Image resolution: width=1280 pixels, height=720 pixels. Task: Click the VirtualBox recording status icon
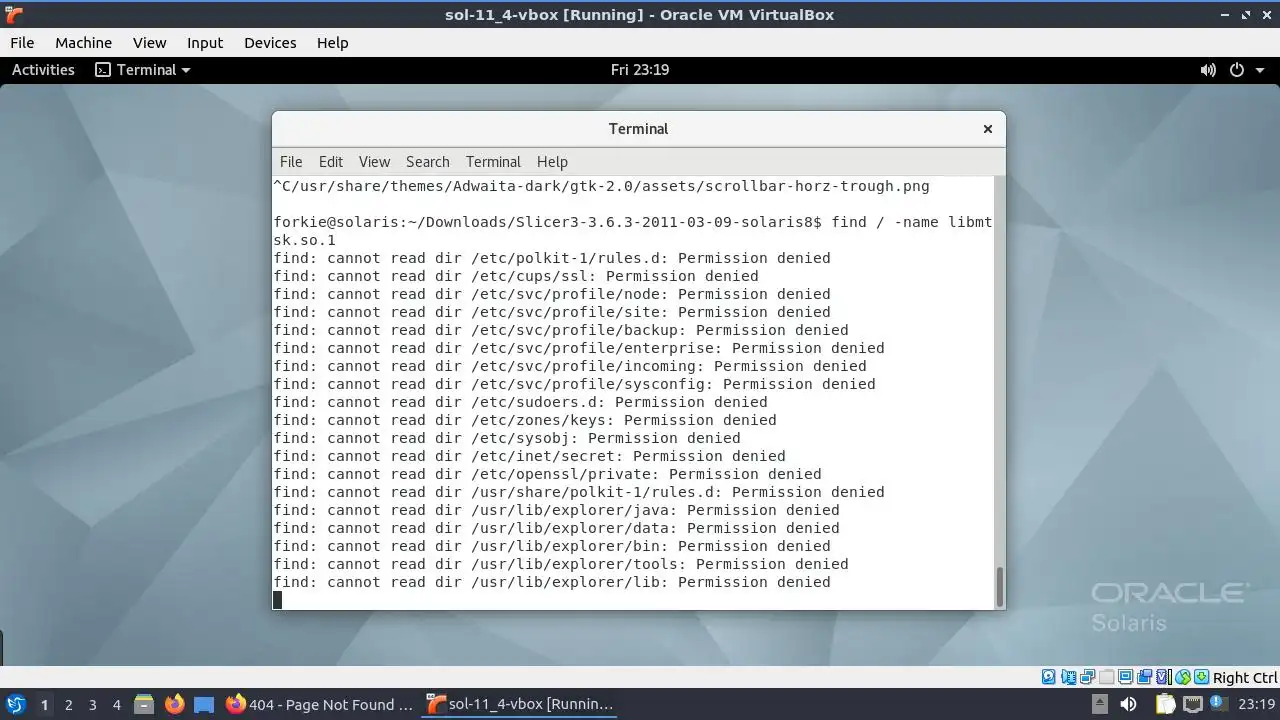click(x=1144, y=677)
